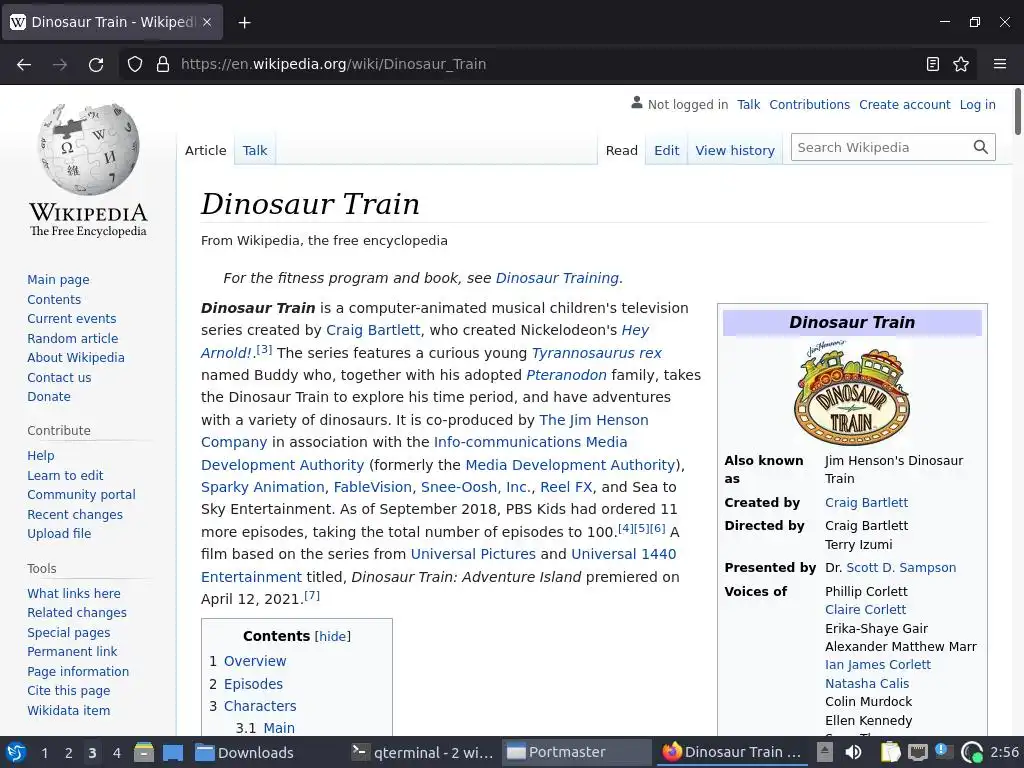Bookmark this page with the star icon
This screenshot has width=1024, height=768.
tap(961, 64)
